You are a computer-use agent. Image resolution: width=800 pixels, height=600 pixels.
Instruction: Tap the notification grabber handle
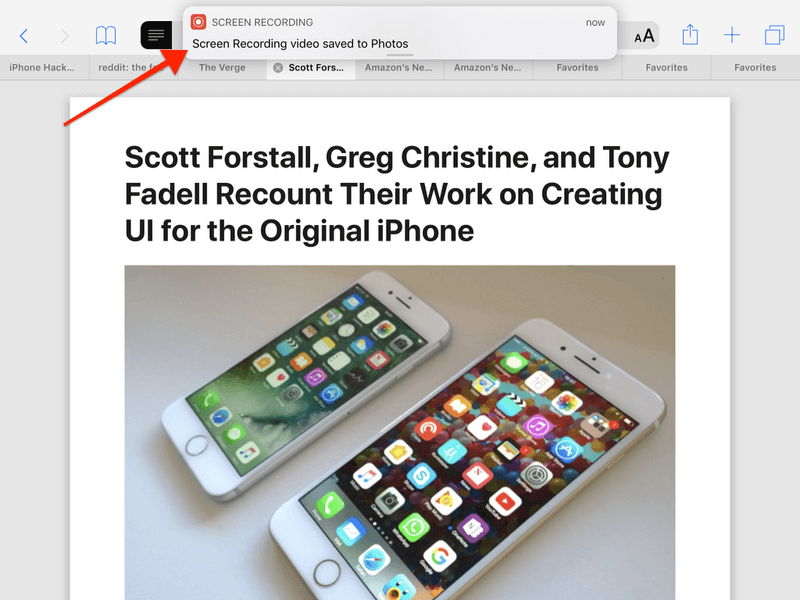399,55
